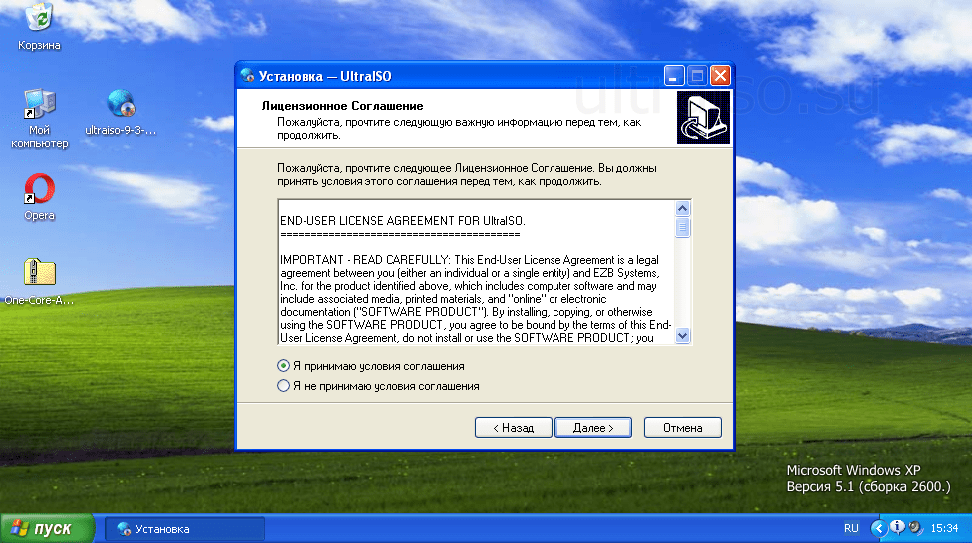
Task: Click the license text scrollbar up arrow
Action: point(683,208)
